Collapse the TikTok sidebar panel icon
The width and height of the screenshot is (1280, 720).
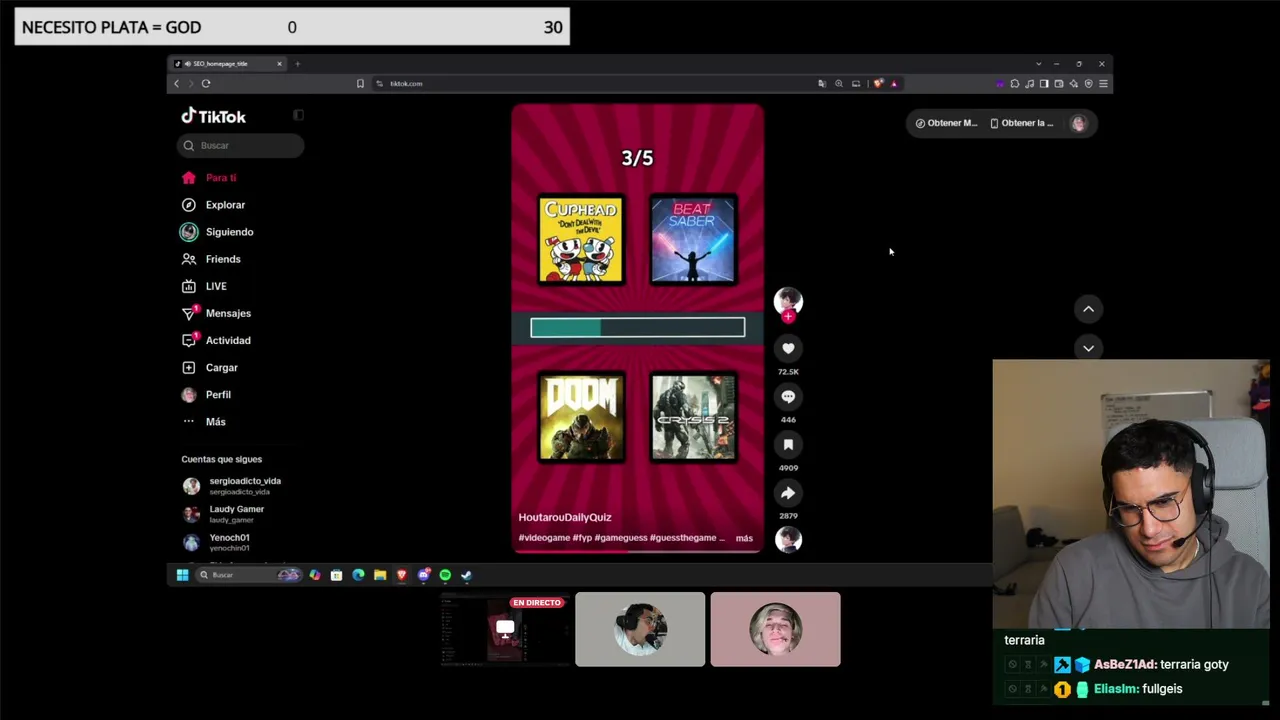click(x=298, y=115)
